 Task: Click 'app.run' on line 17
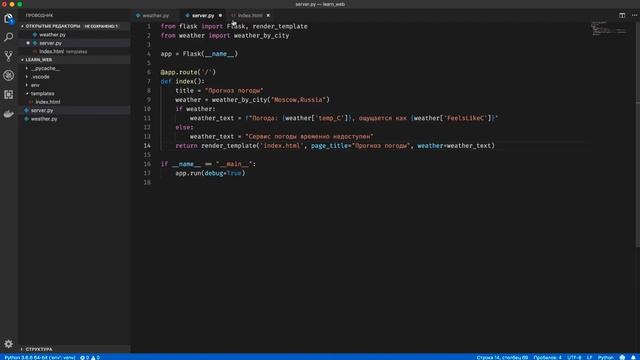tap(188, 173)
